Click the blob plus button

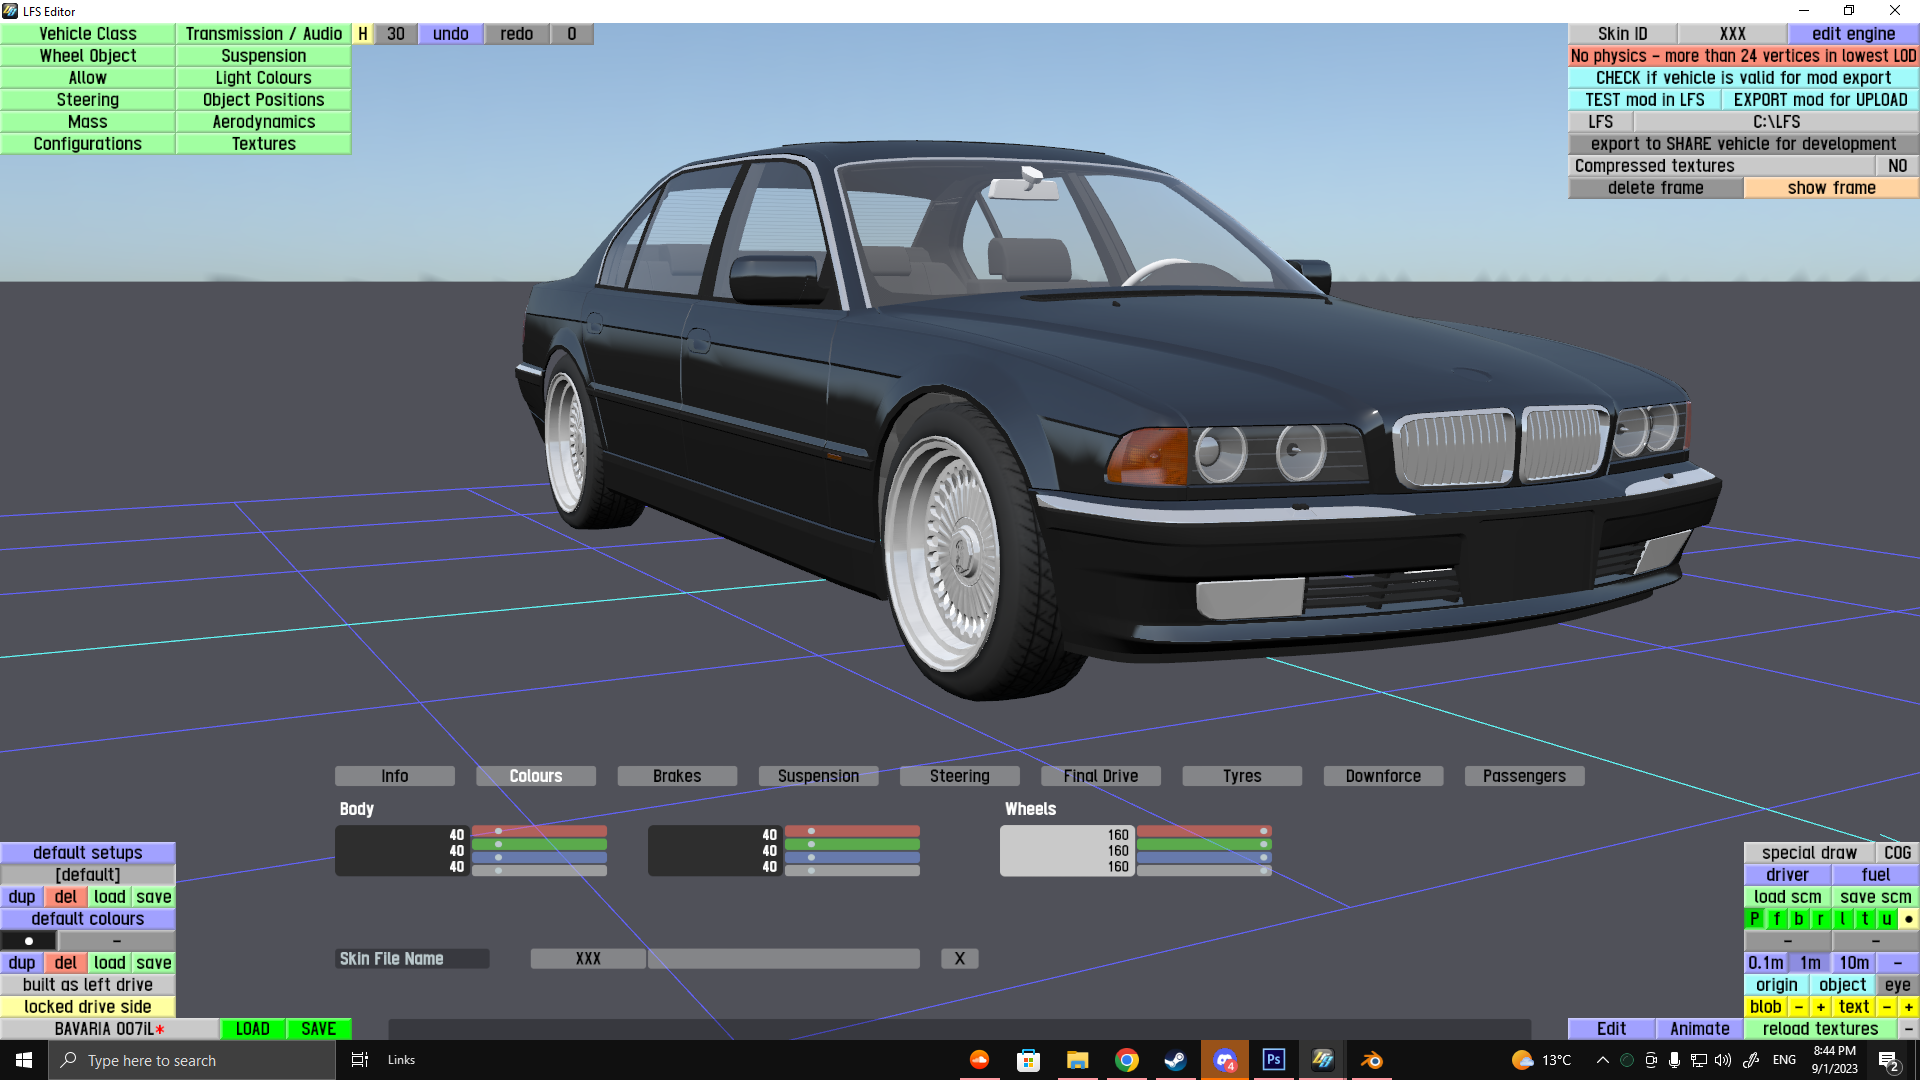click(1821, 1007)
